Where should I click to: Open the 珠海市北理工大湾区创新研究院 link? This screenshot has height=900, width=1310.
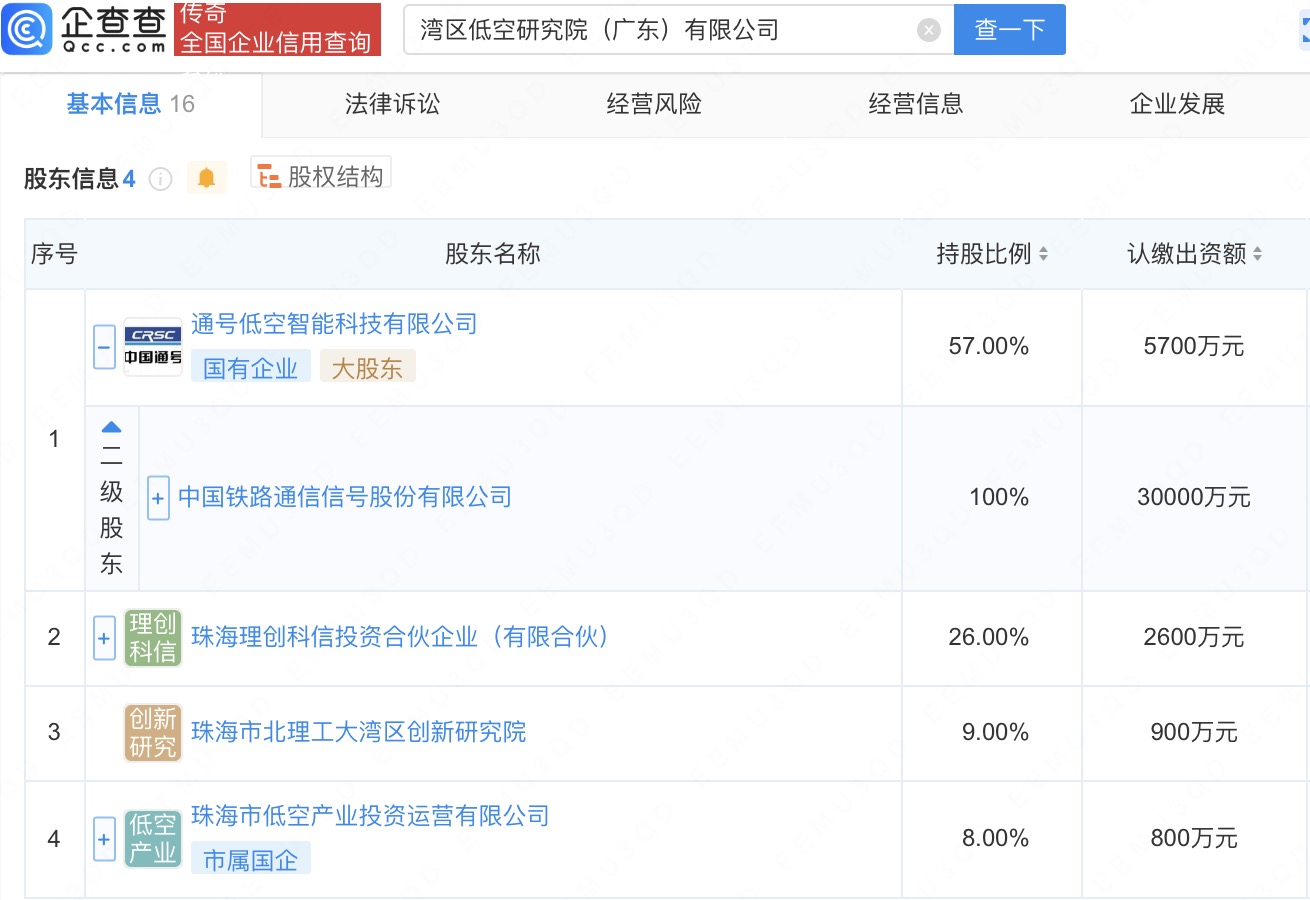click(x=358, y=732)
